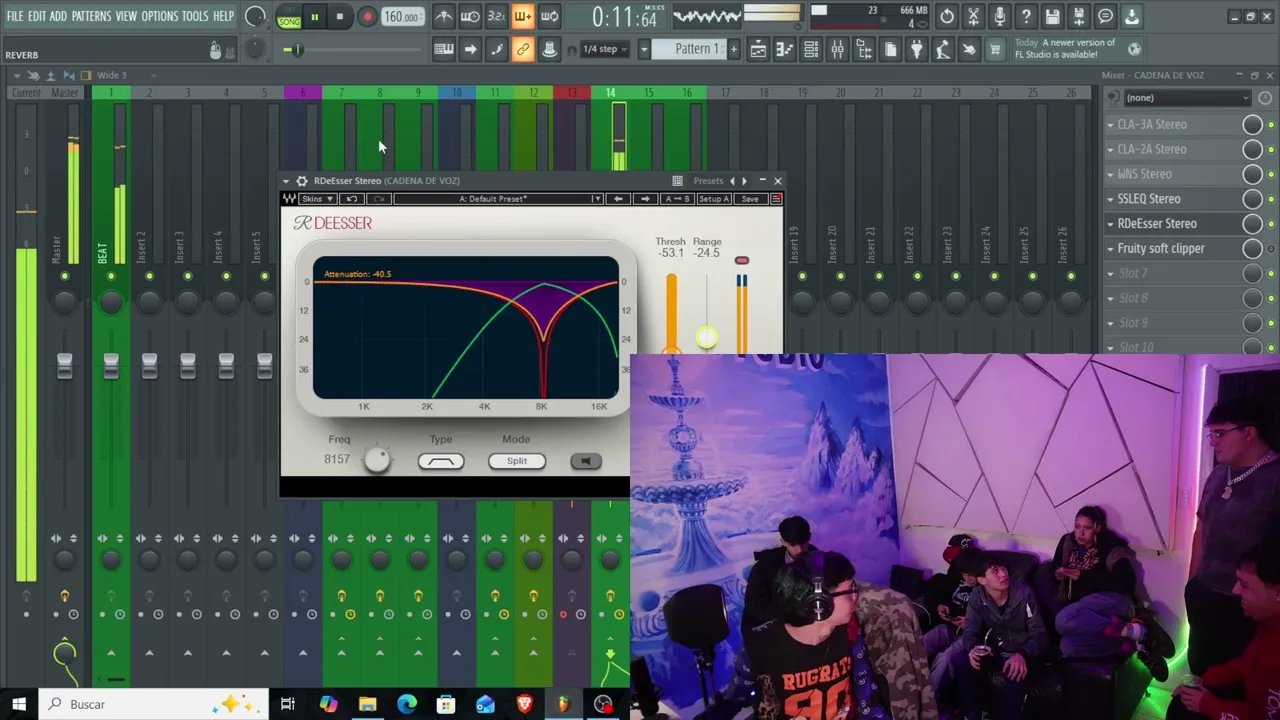Click the undo history icon

(947, 16)
